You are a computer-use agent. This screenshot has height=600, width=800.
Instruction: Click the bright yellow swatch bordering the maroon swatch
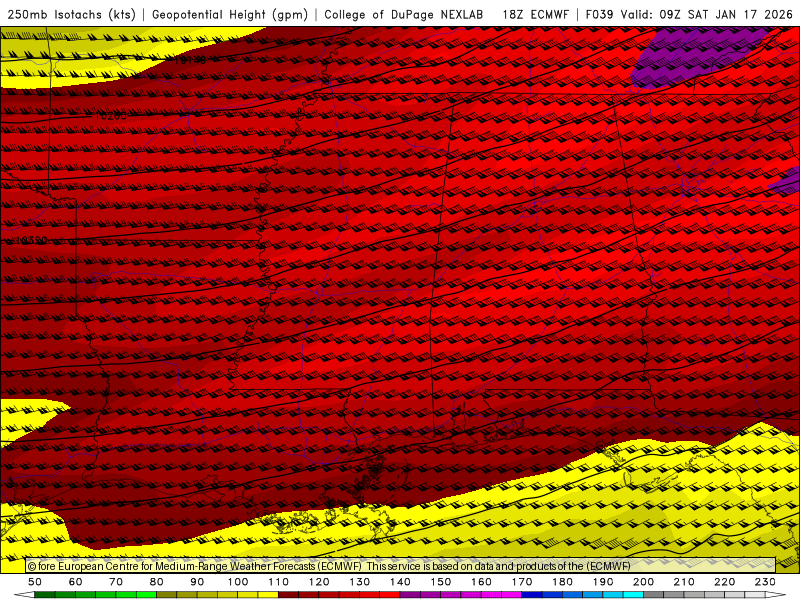point(268,595)
